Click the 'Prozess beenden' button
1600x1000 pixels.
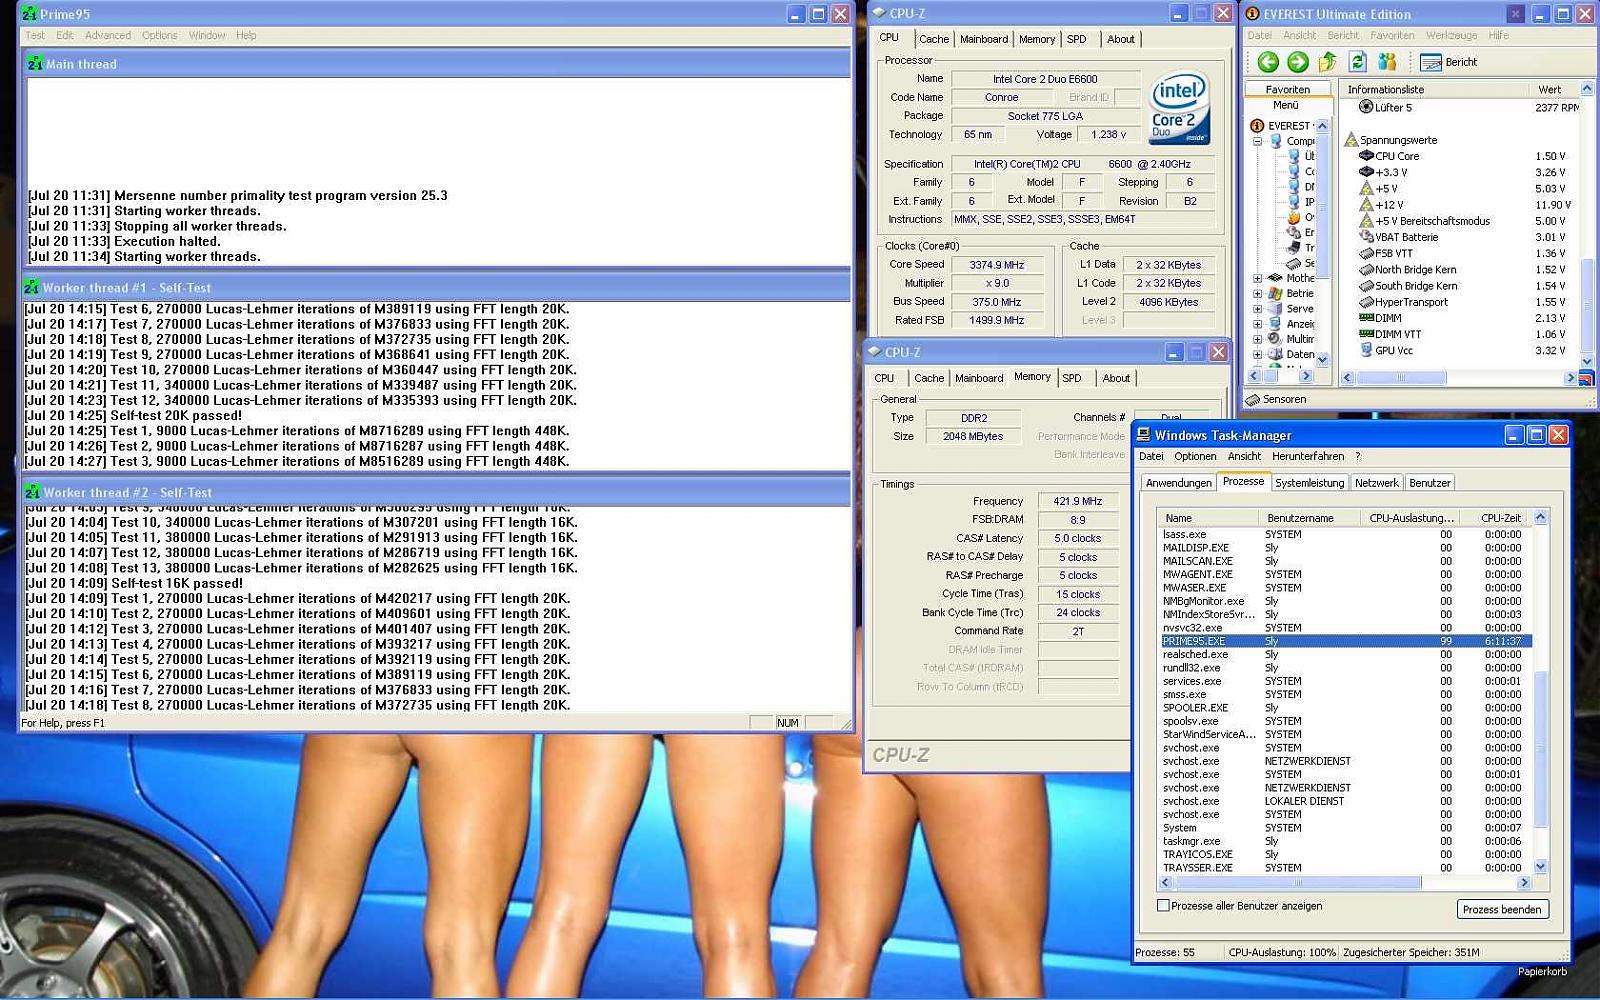1502,909
